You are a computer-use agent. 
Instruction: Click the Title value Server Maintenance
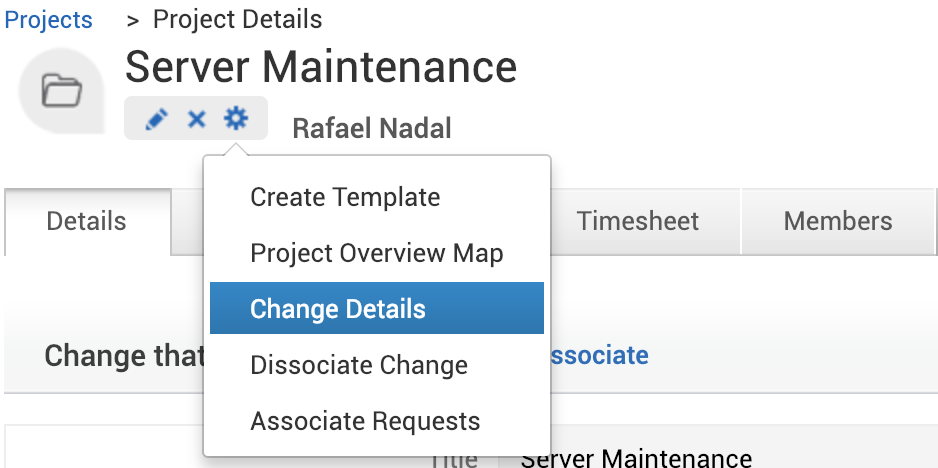(x=637, y=459)
